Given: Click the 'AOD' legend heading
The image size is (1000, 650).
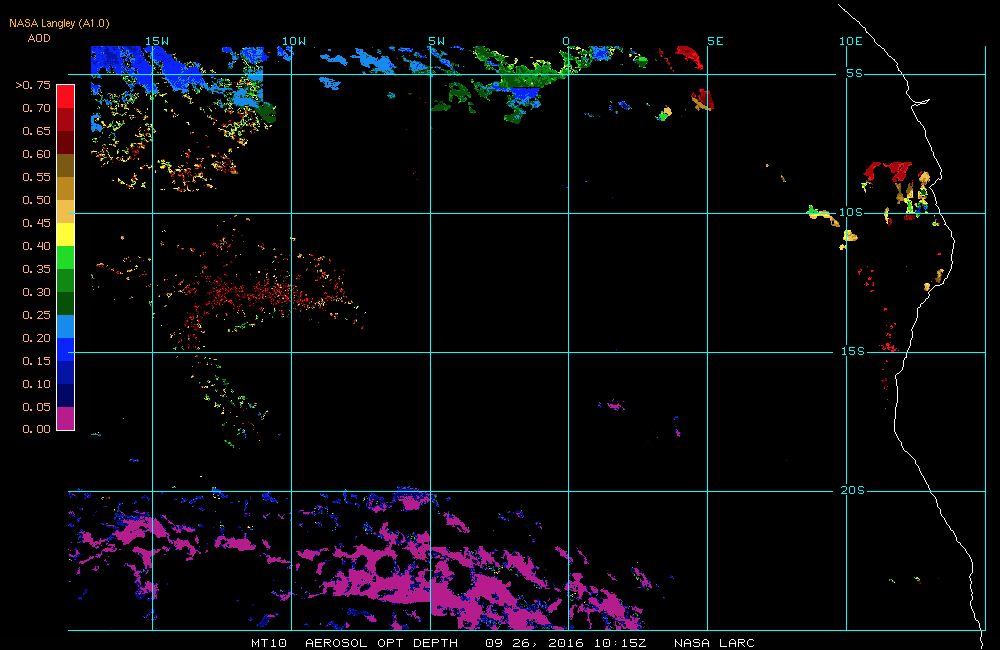Looking at the screenshot, I should (x=39, y=38).
